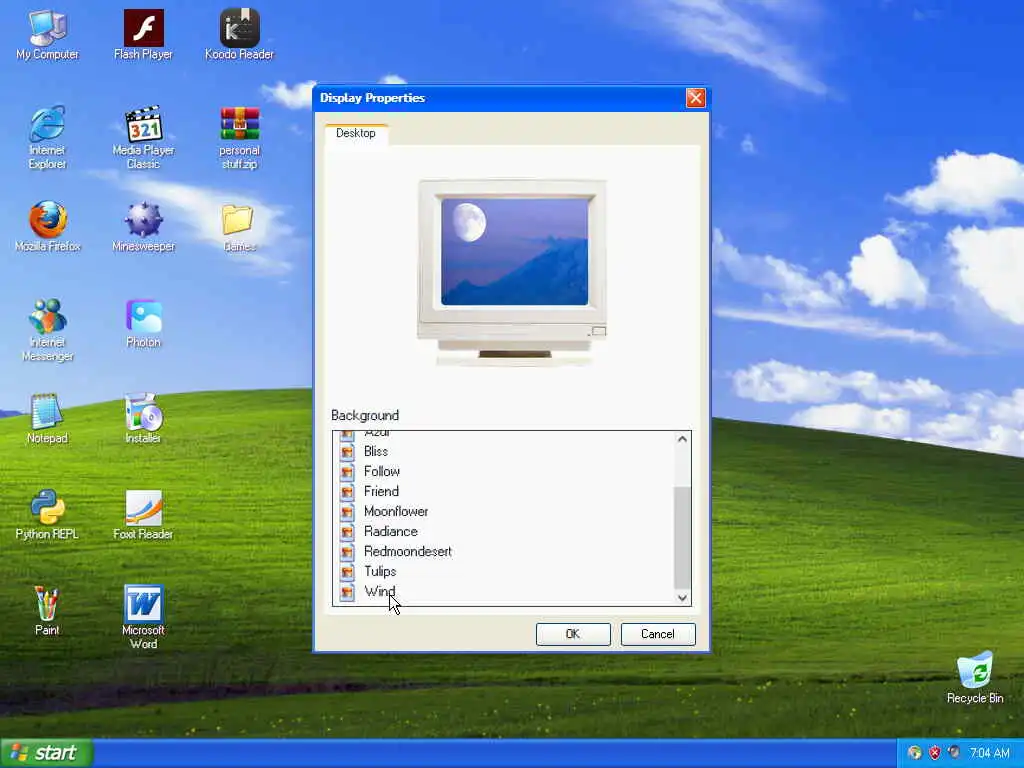Cancel the Display Properties dialog
The width and height of the screenshot is (1024, 768).
(x=658, y=634)
